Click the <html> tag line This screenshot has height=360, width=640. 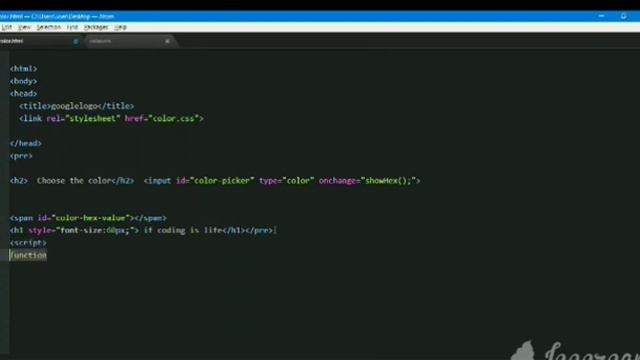click(x=23, y=69)
